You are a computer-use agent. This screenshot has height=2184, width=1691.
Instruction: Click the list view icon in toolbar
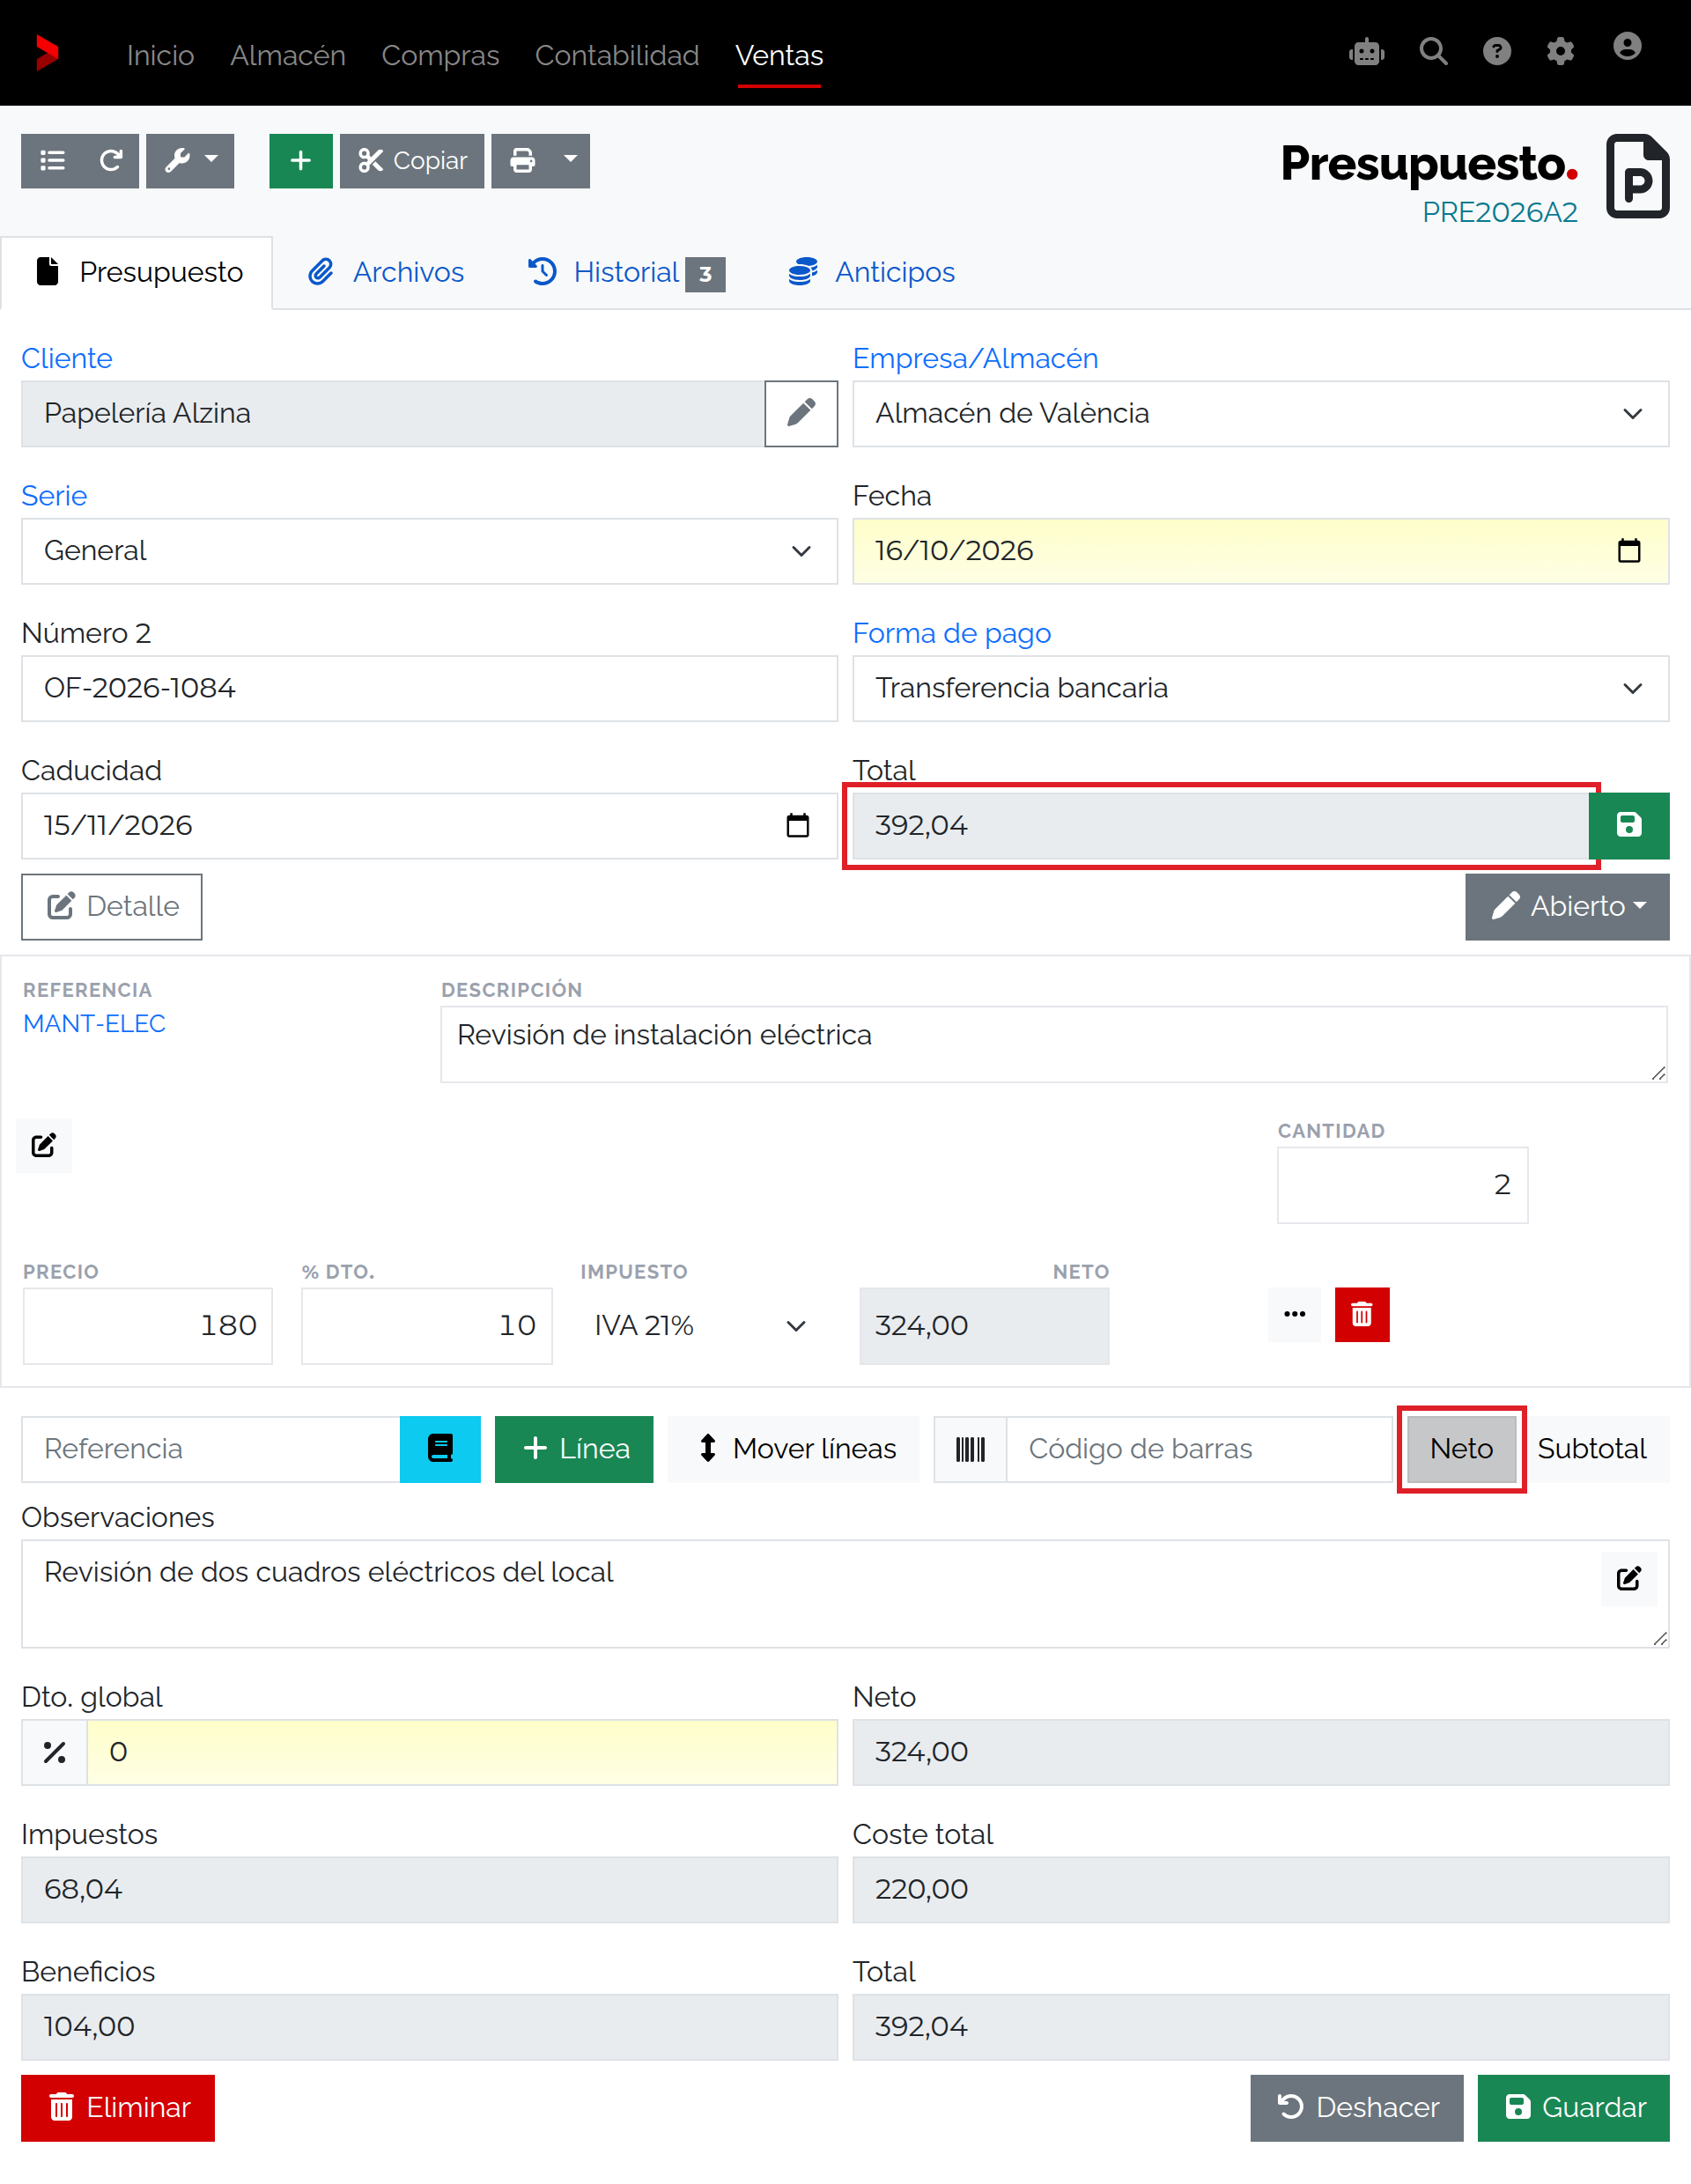click(x=52, y=161)
